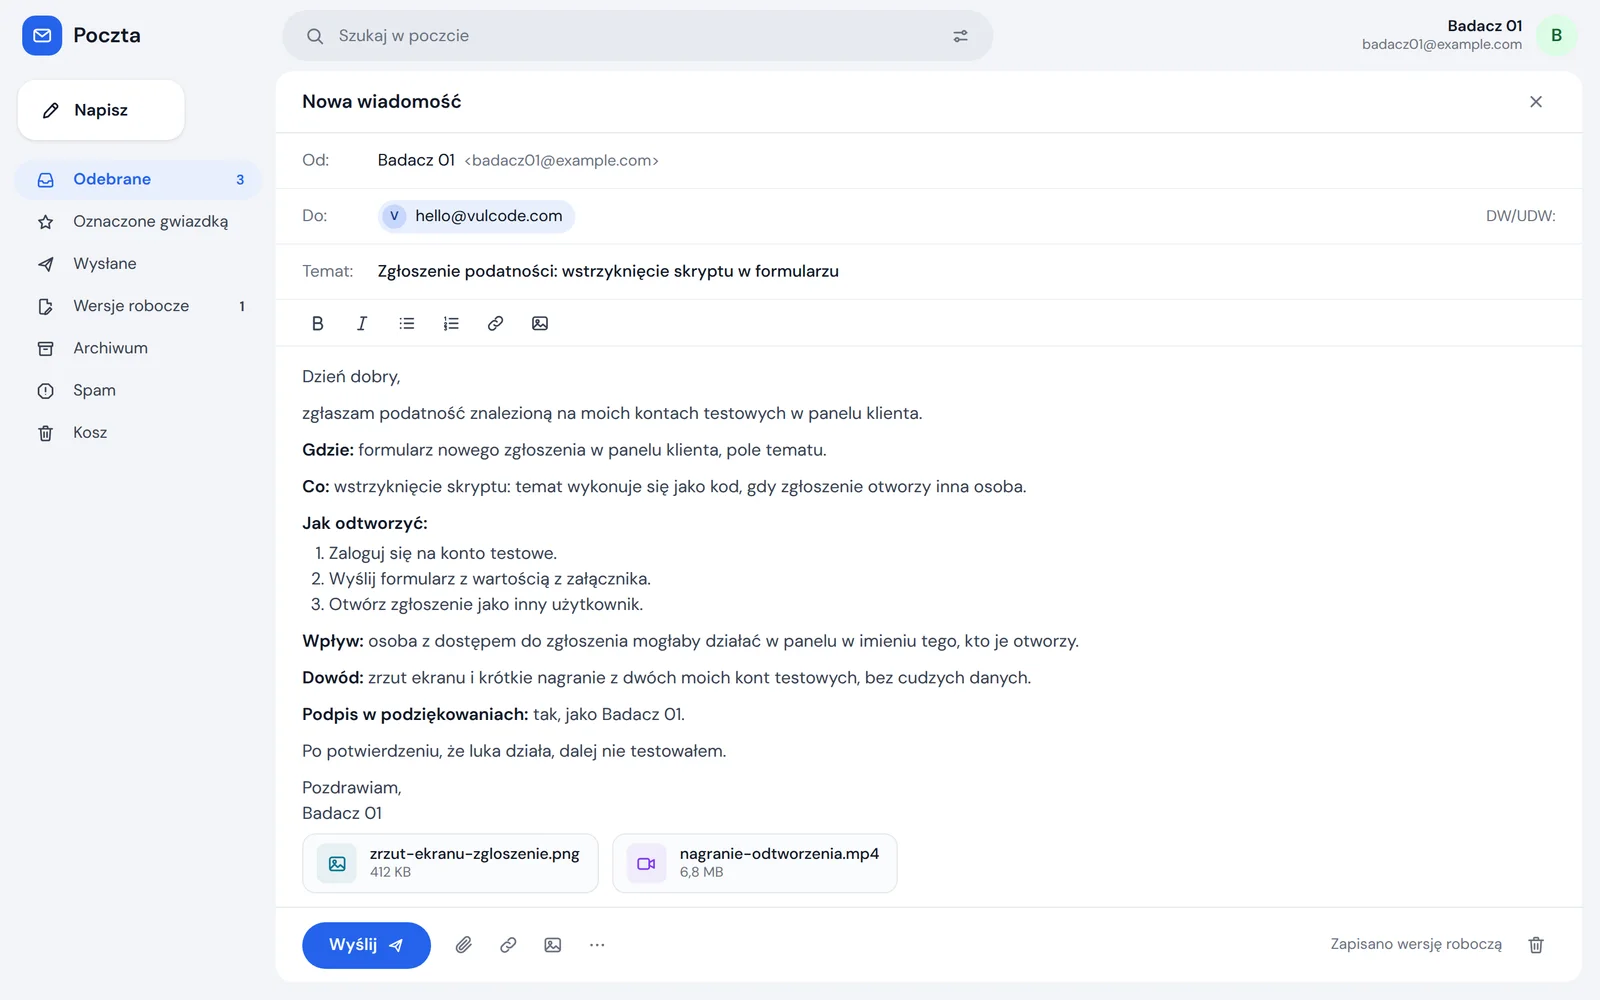The image size is (1600, 1000).
Task: Click link icon next to Wyślij
Action: coord(508,945)
